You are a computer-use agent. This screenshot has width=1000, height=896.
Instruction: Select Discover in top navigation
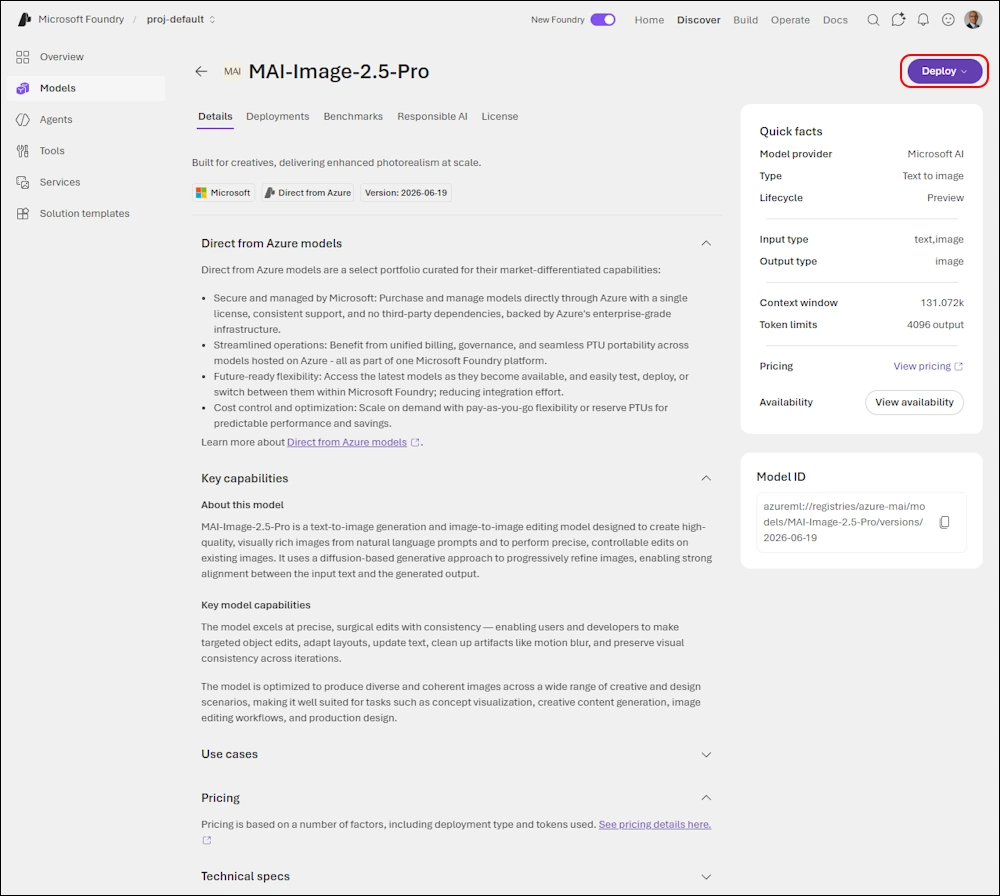click(x=699, y=20)
